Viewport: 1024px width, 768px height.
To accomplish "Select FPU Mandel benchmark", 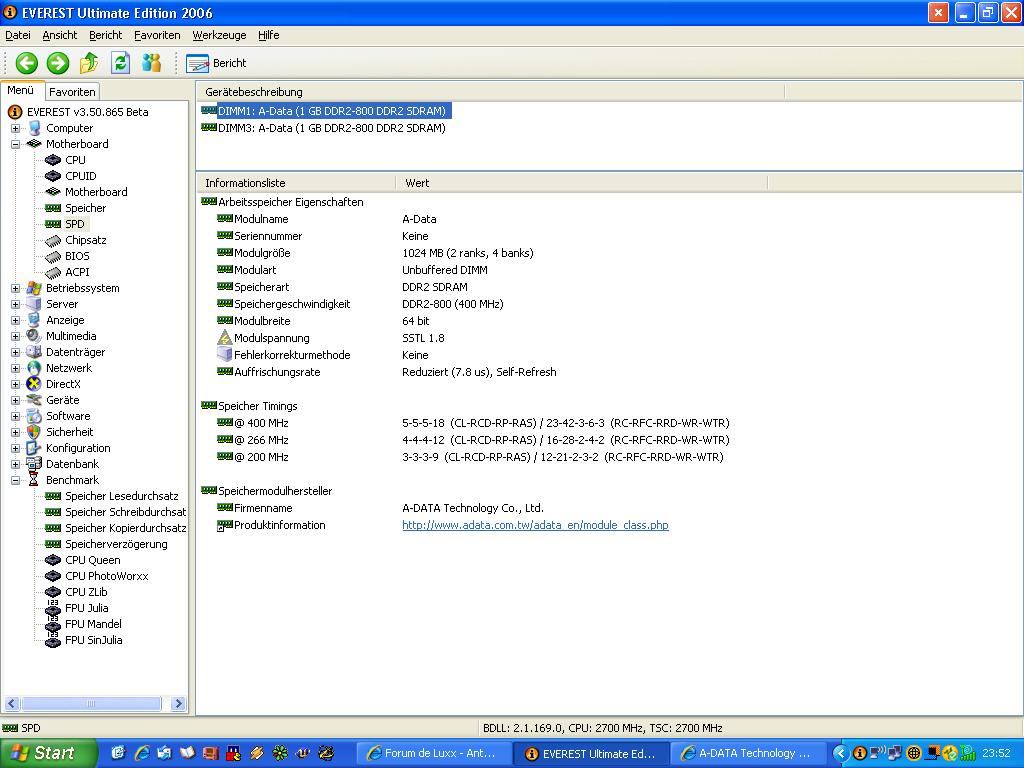I will (x=93, y=624).
